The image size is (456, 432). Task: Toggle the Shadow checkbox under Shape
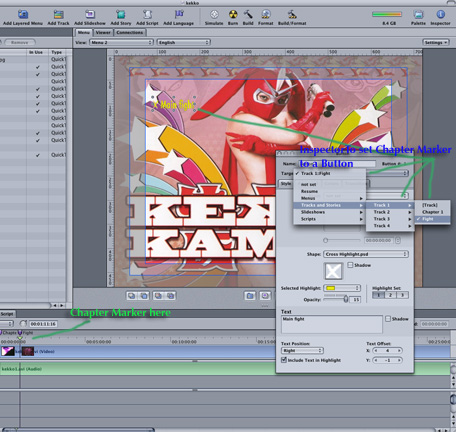coord(350,265)
